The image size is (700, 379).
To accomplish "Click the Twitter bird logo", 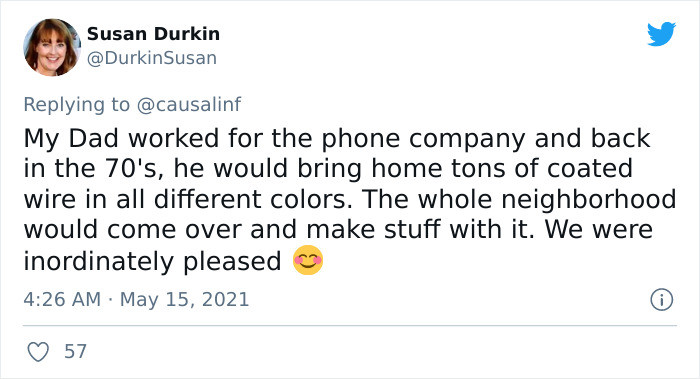I will (661, 33).
